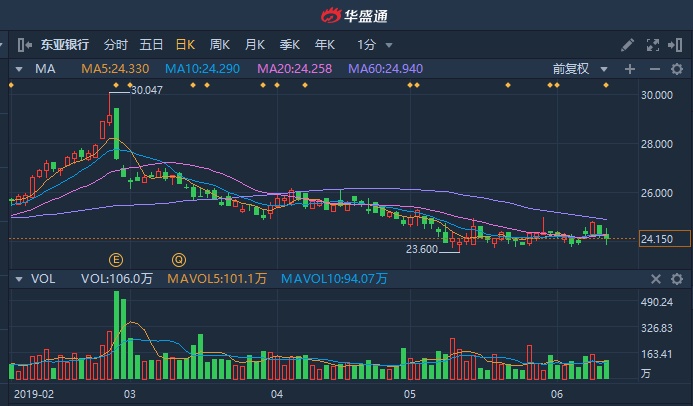Open MA indicator settings gear
This screenshot has height=406, width=693.
click(x=677, y=69)
